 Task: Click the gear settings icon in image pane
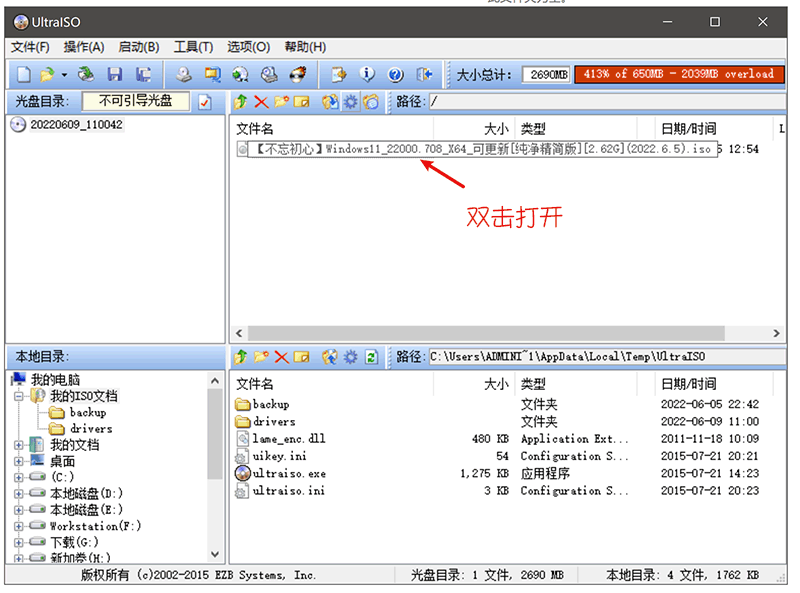click(350, 102)
